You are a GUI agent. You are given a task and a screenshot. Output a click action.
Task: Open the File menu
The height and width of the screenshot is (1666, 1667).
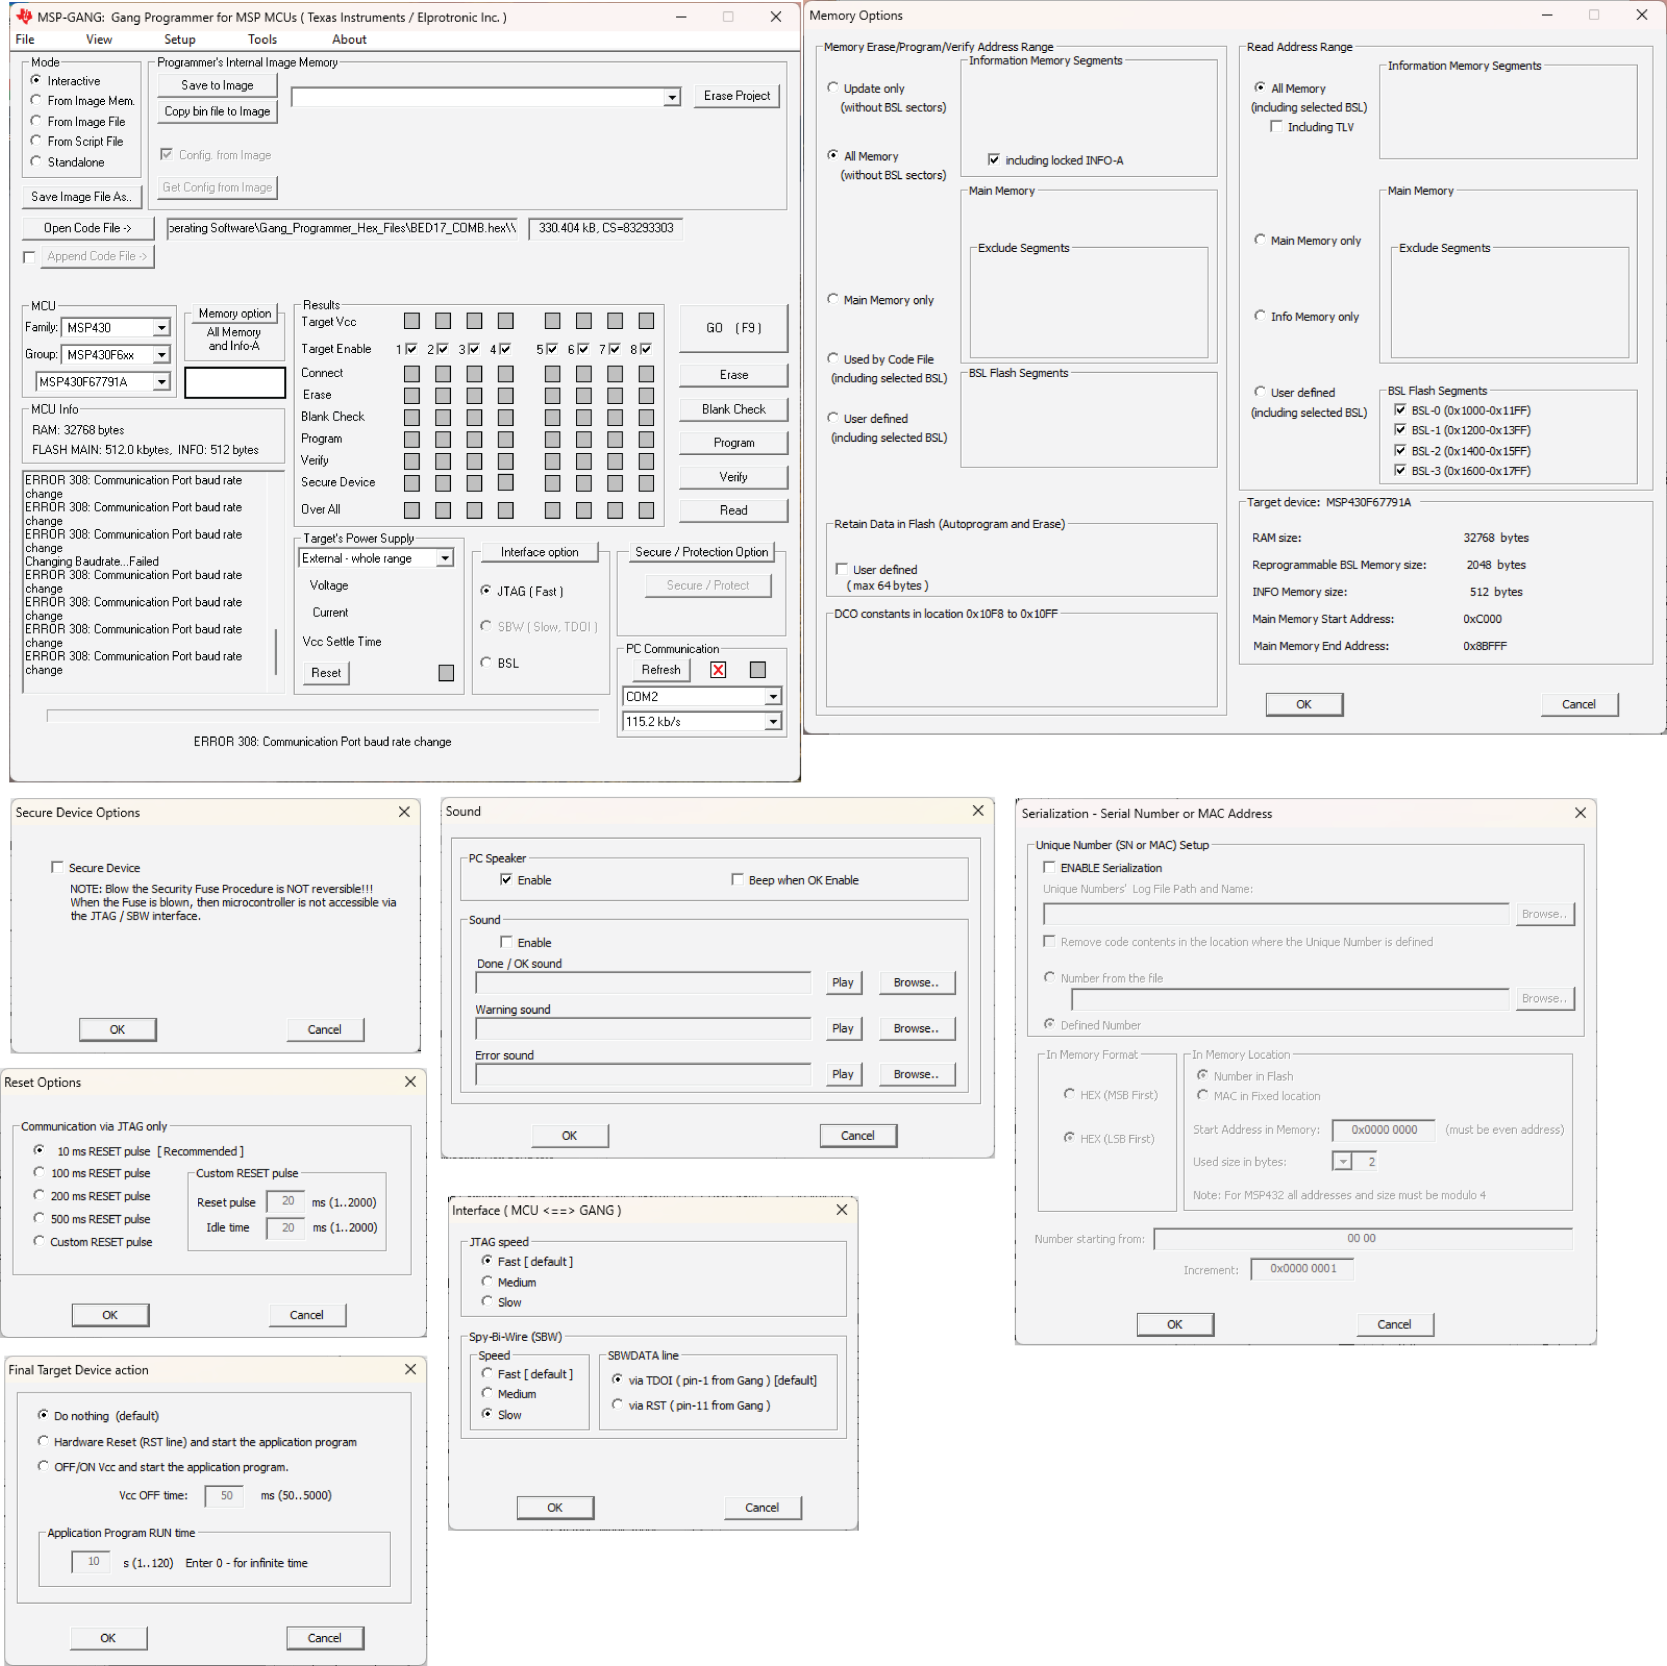(25, 40)
